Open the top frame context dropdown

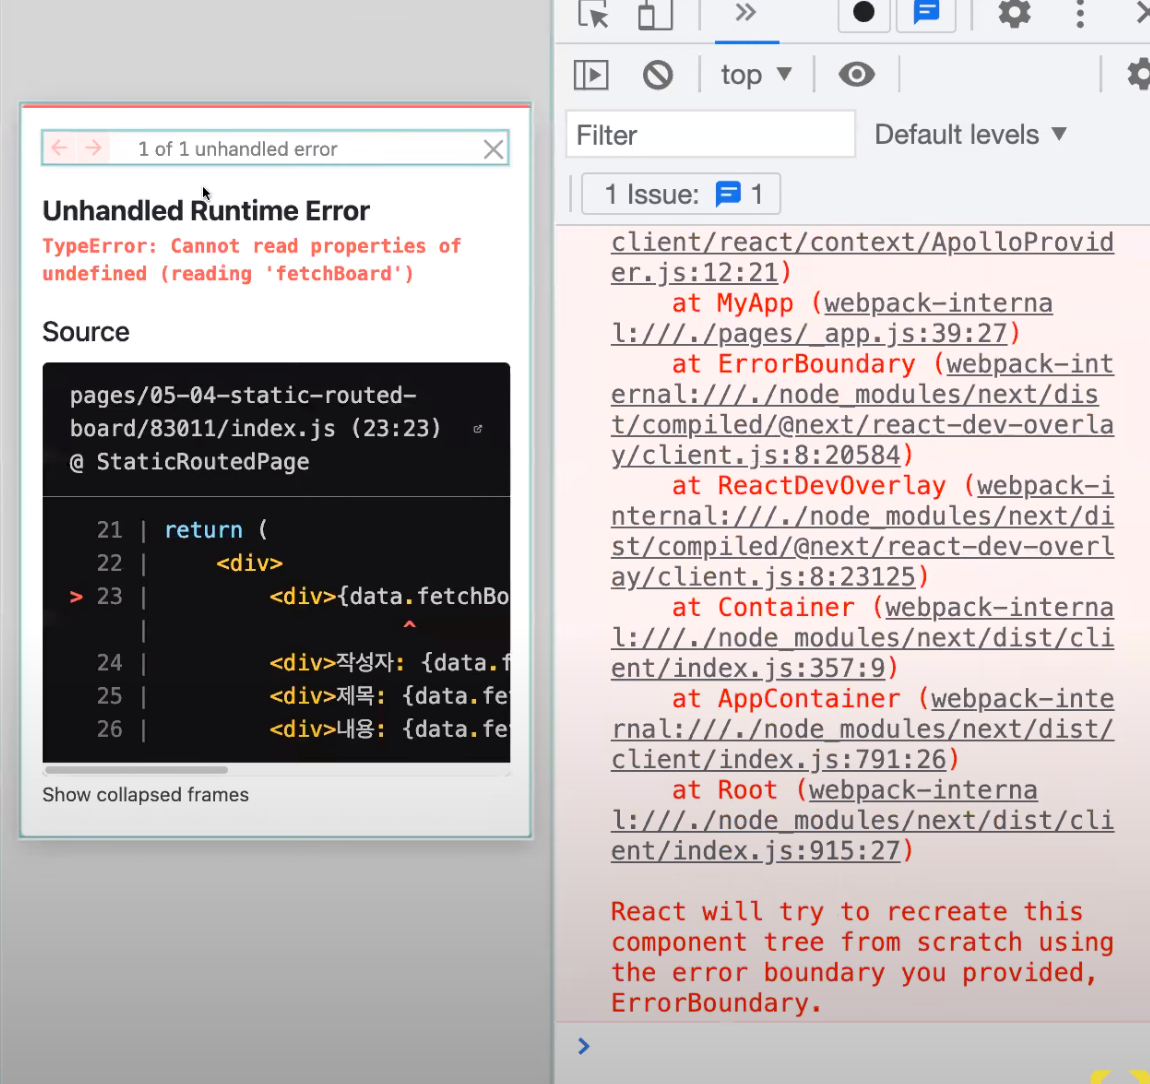pyautogui.click(x=755, y=74)
